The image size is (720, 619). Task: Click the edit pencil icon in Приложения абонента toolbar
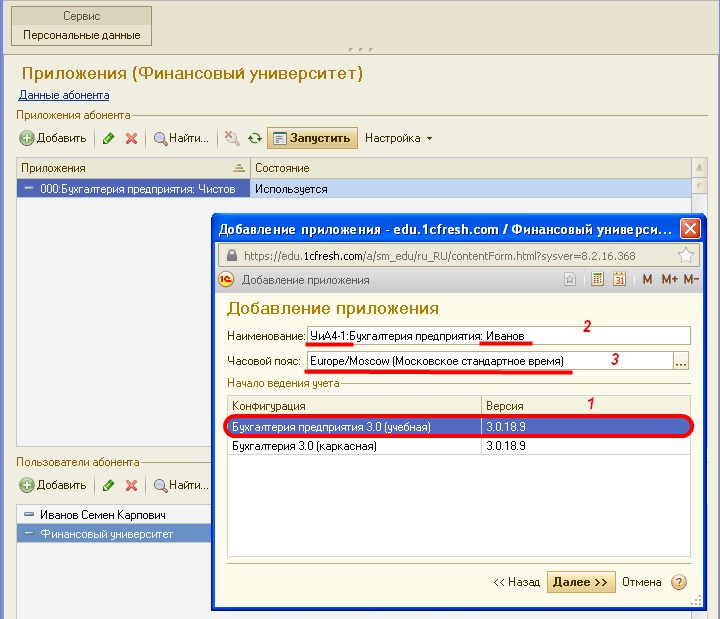click(x=109, y=138)
